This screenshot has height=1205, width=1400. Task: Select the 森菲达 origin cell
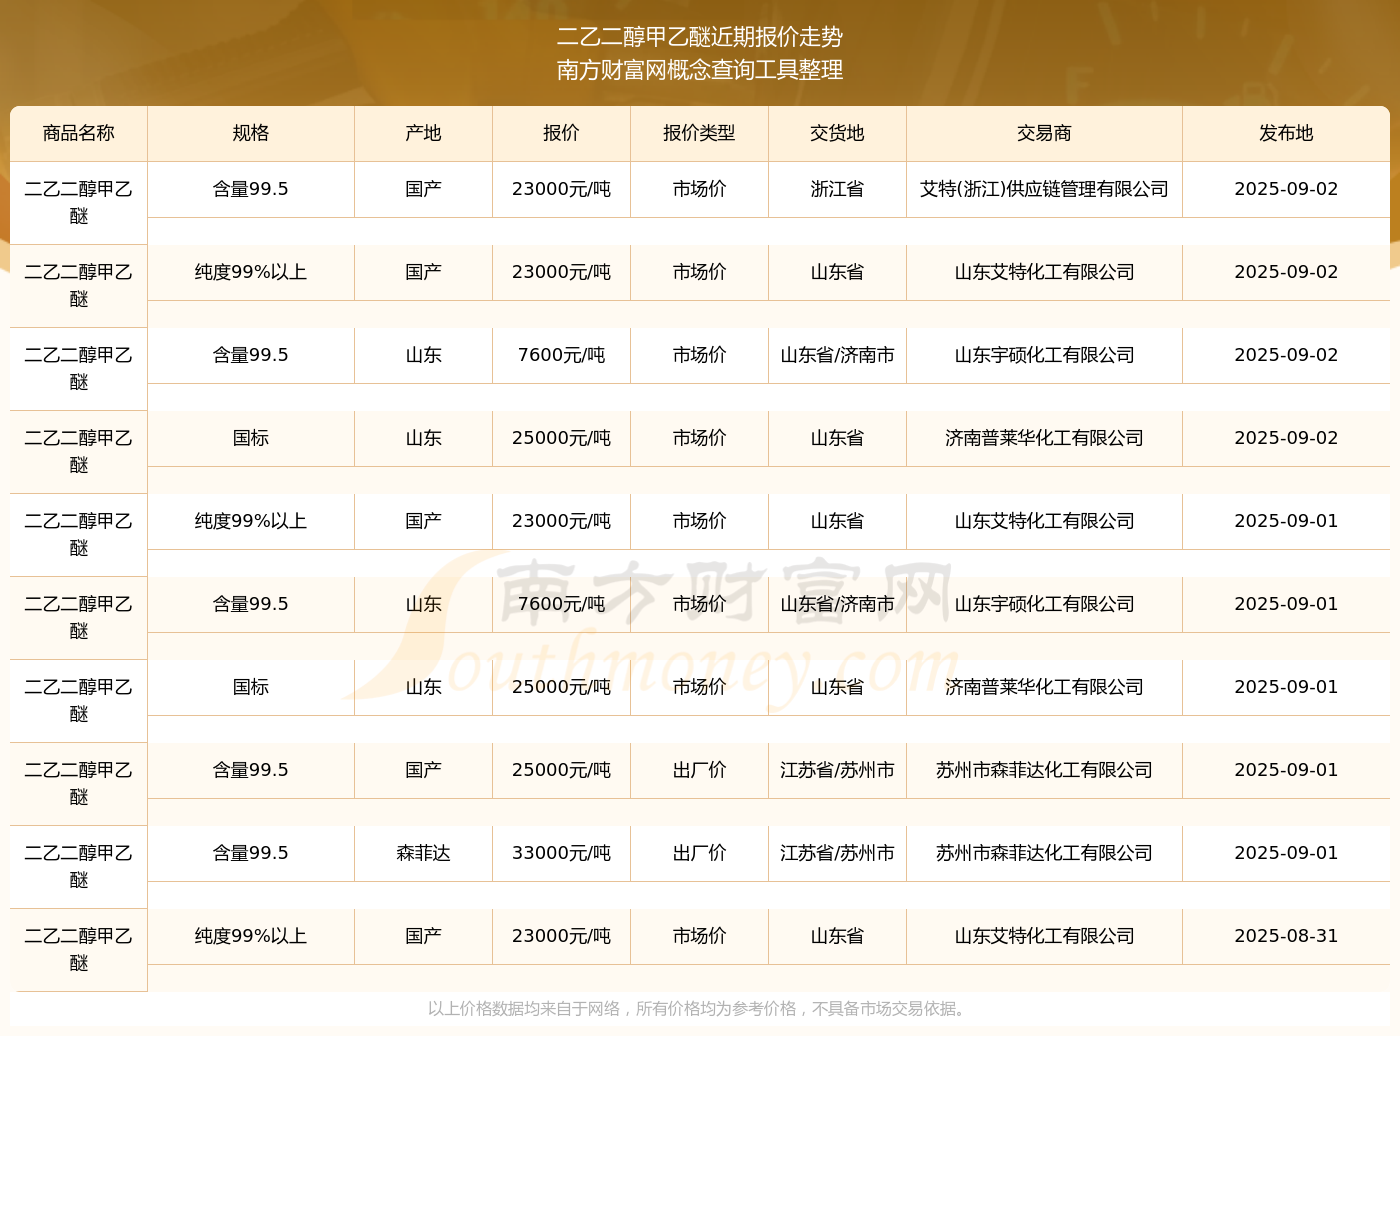click(423, 853)
